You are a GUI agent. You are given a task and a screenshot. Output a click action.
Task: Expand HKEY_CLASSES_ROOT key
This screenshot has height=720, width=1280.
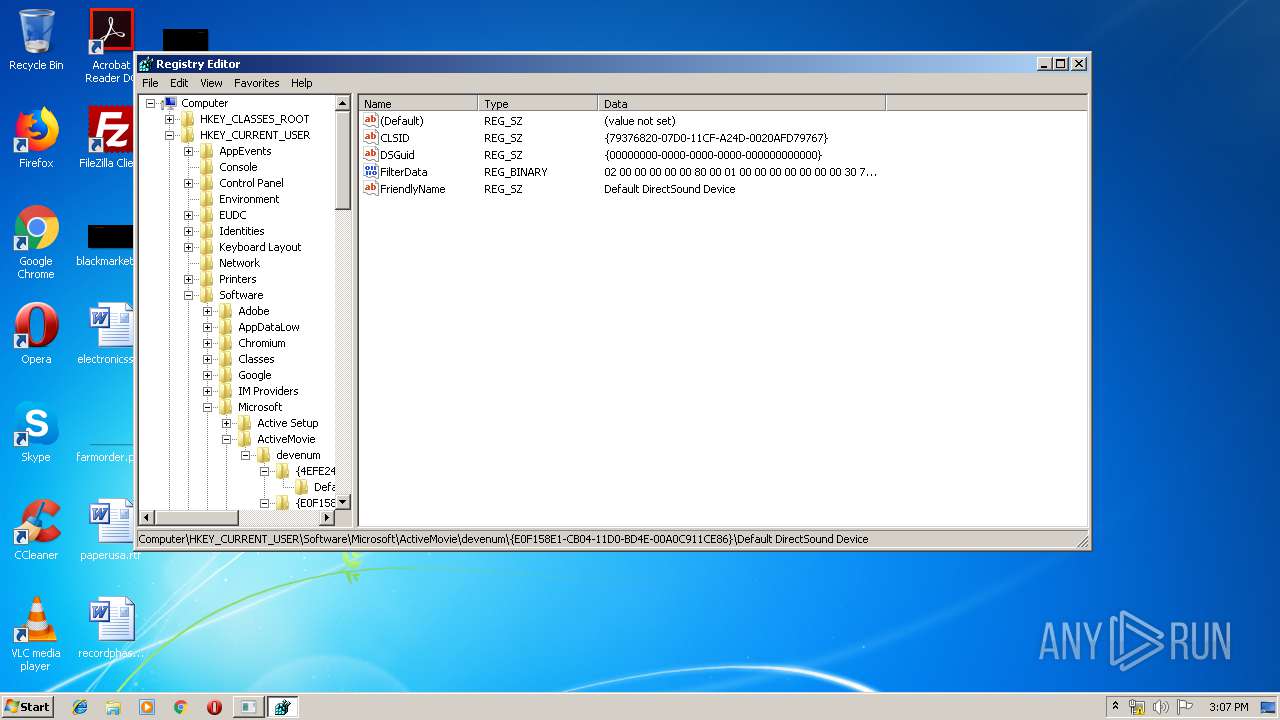[x=170, y=119]
